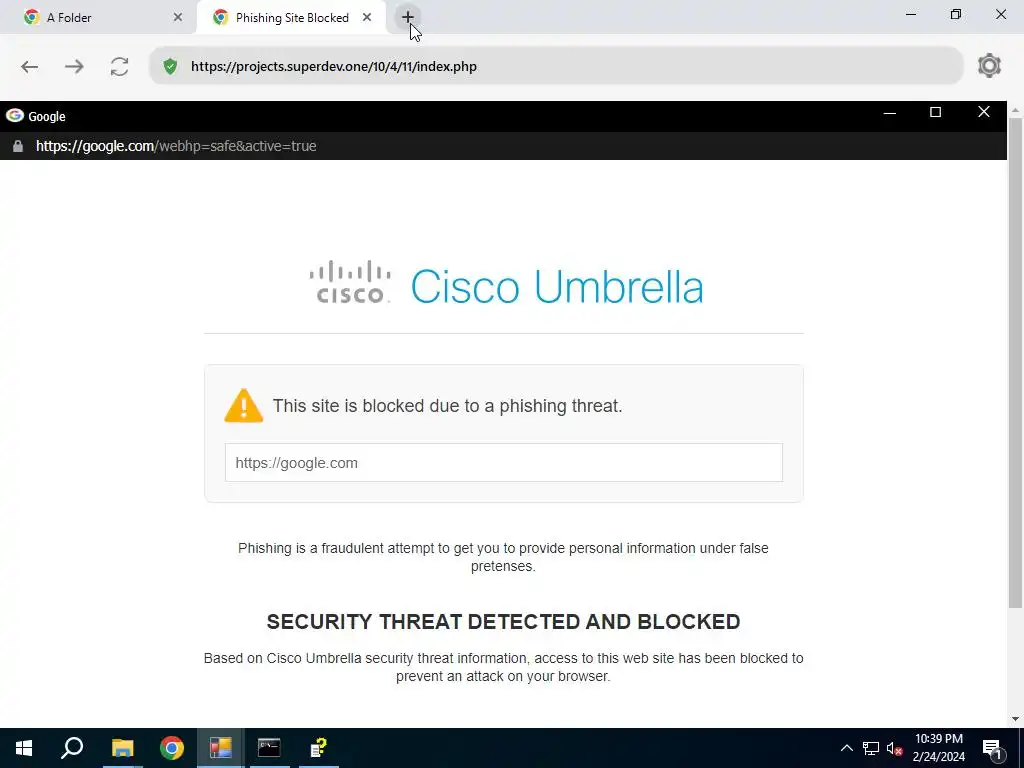Viewport: 1024px width, 768px height.
Task: Open Chrome from the taskbar
Action: pyautogui.click(x=172, y=748)
